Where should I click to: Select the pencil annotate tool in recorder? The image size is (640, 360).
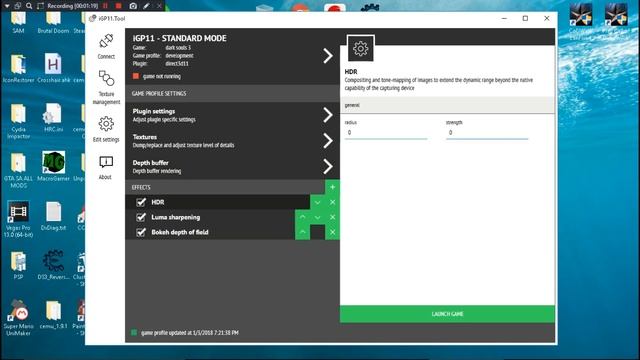click(x=147, y=6)
